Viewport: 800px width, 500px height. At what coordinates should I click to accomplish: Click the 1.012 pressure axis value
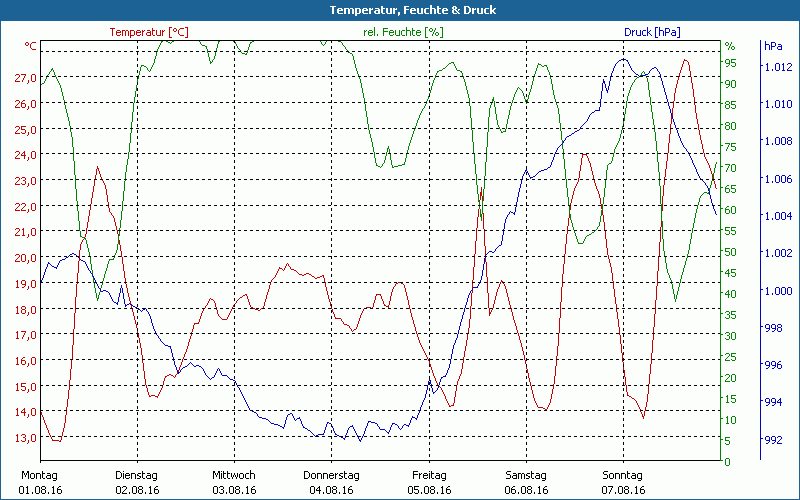(777, 67)
